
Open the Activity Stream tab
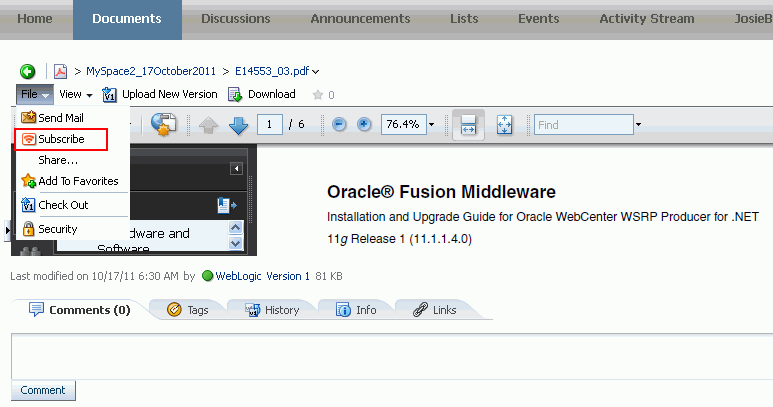[x=647, y=19]
